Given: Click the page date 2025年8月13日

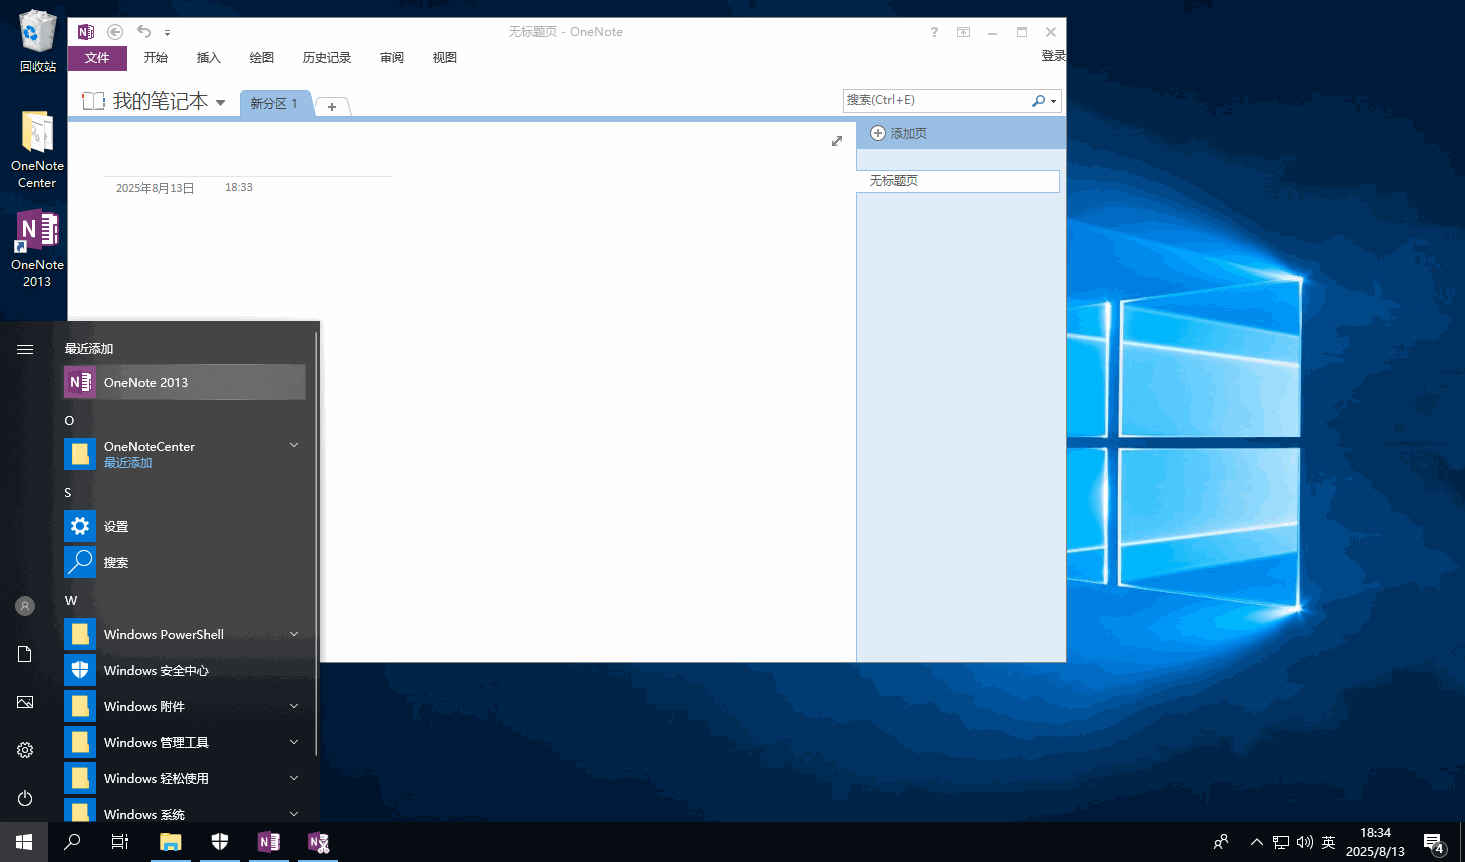Looking at the screenshot, I should pos(155,188).
